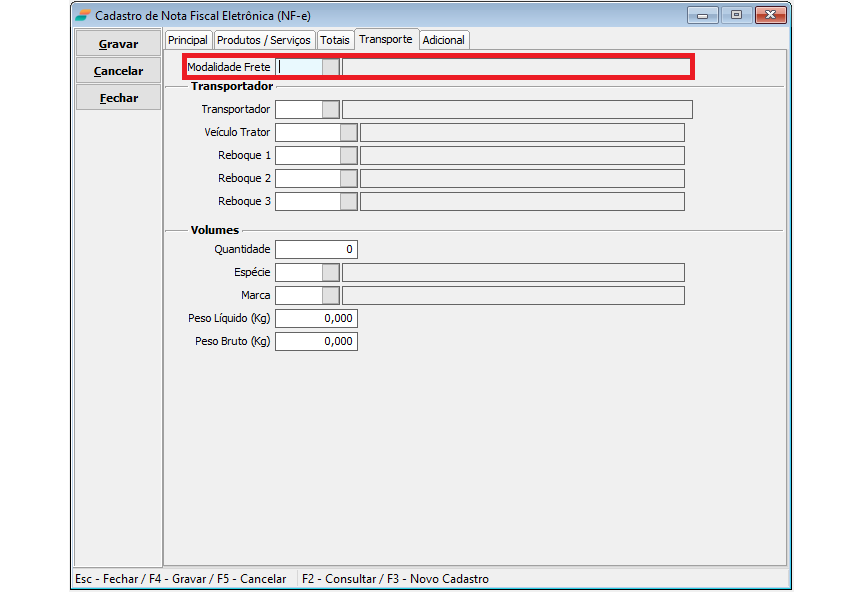Open the Produtos / Serviços tab
Viewport: 862px width, 592px height.
[x=264, y=40]
